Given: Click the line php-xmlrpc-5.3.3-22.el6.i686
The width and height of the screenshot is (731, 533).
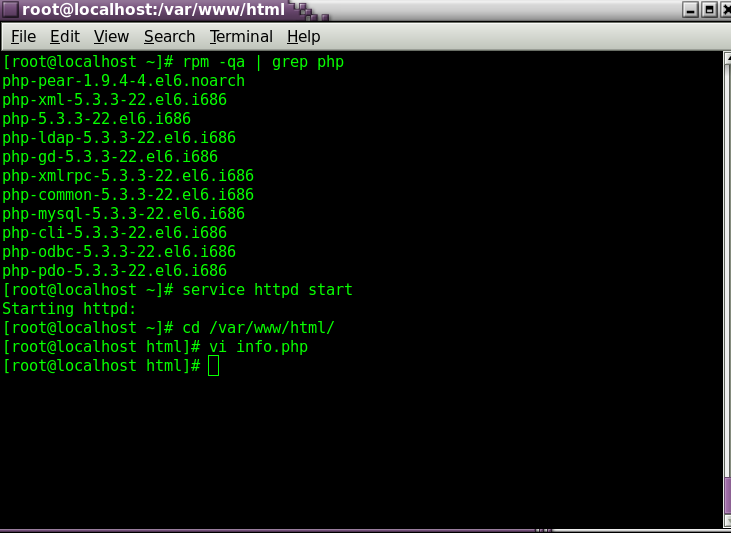Looking at the screenshot, I should coord(128,176).
